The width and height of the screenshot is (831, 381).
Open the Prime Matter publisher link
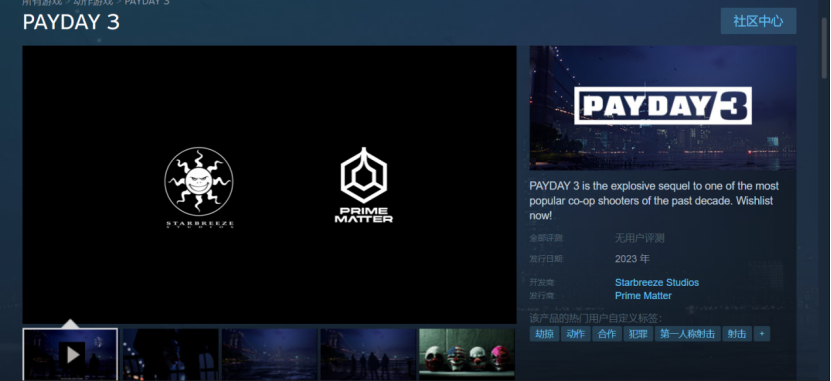(643, 296)
